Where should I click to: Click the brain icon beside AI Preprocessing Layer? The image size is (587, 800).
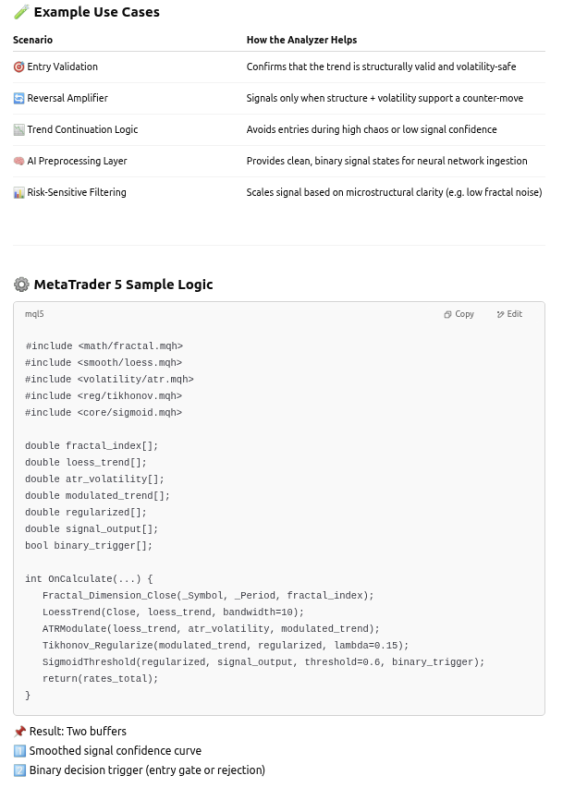click(18, 160)
